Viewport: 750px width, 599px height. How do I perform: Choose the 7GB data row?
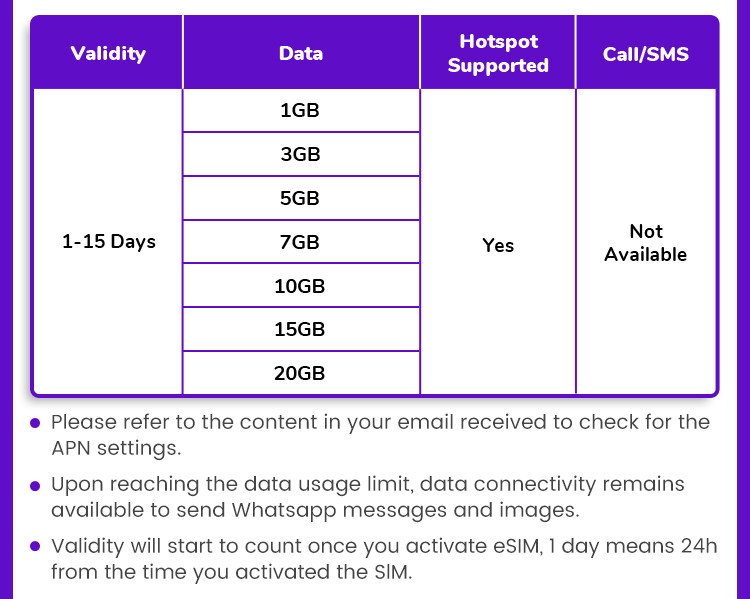(x=301, y=242)
